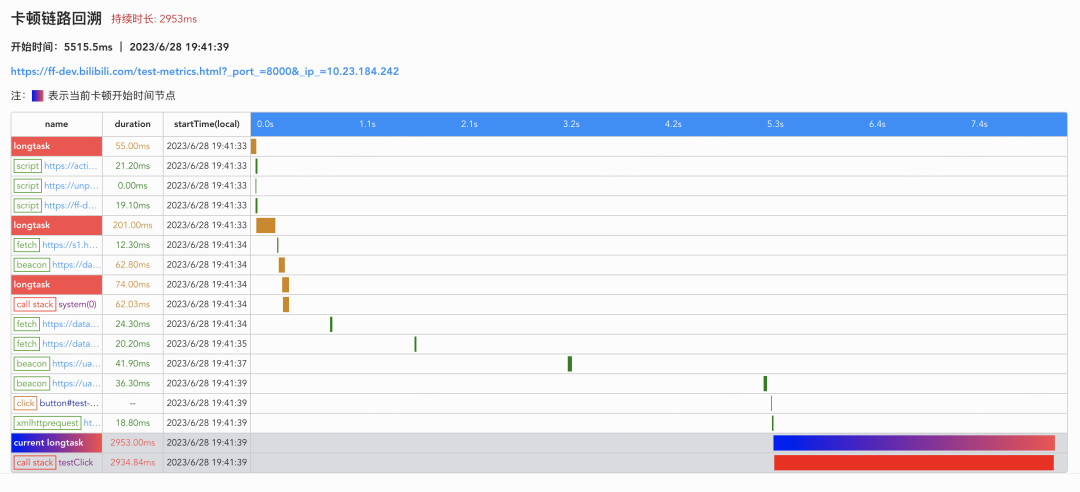Click the 18.80ms duration cell
The height and width of the screenshot is (492, 1080).
133,423
